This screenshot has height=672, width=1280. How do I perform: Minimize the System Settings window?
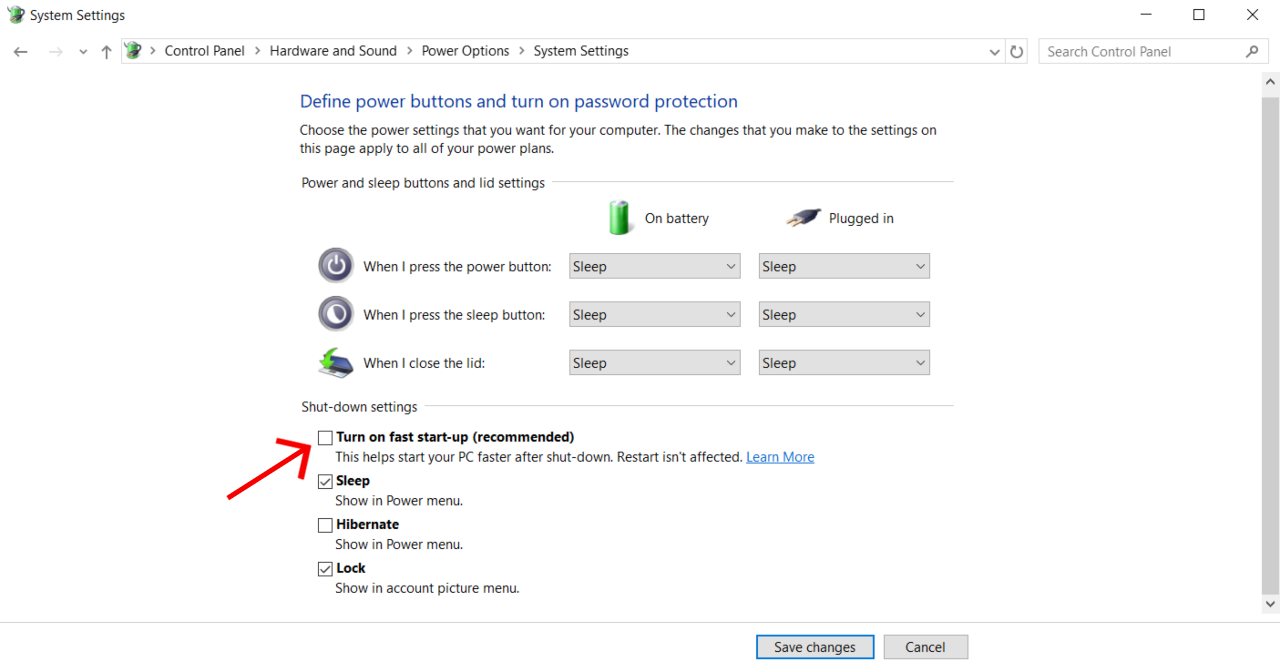point(1144,15)
